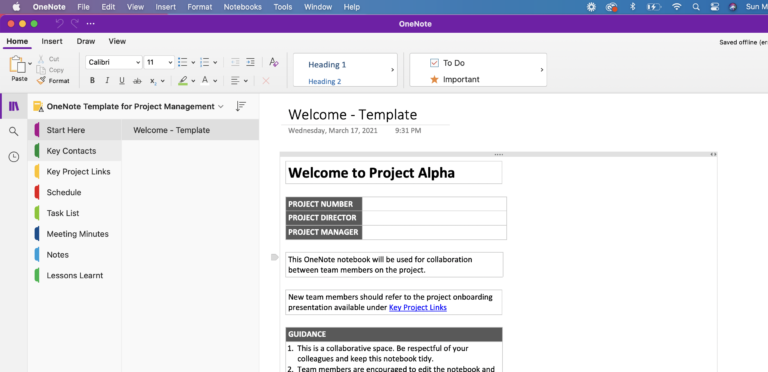Open the alignment options dropdown arrow
Viewport: 768px width, 372px height.
[245, 81]
